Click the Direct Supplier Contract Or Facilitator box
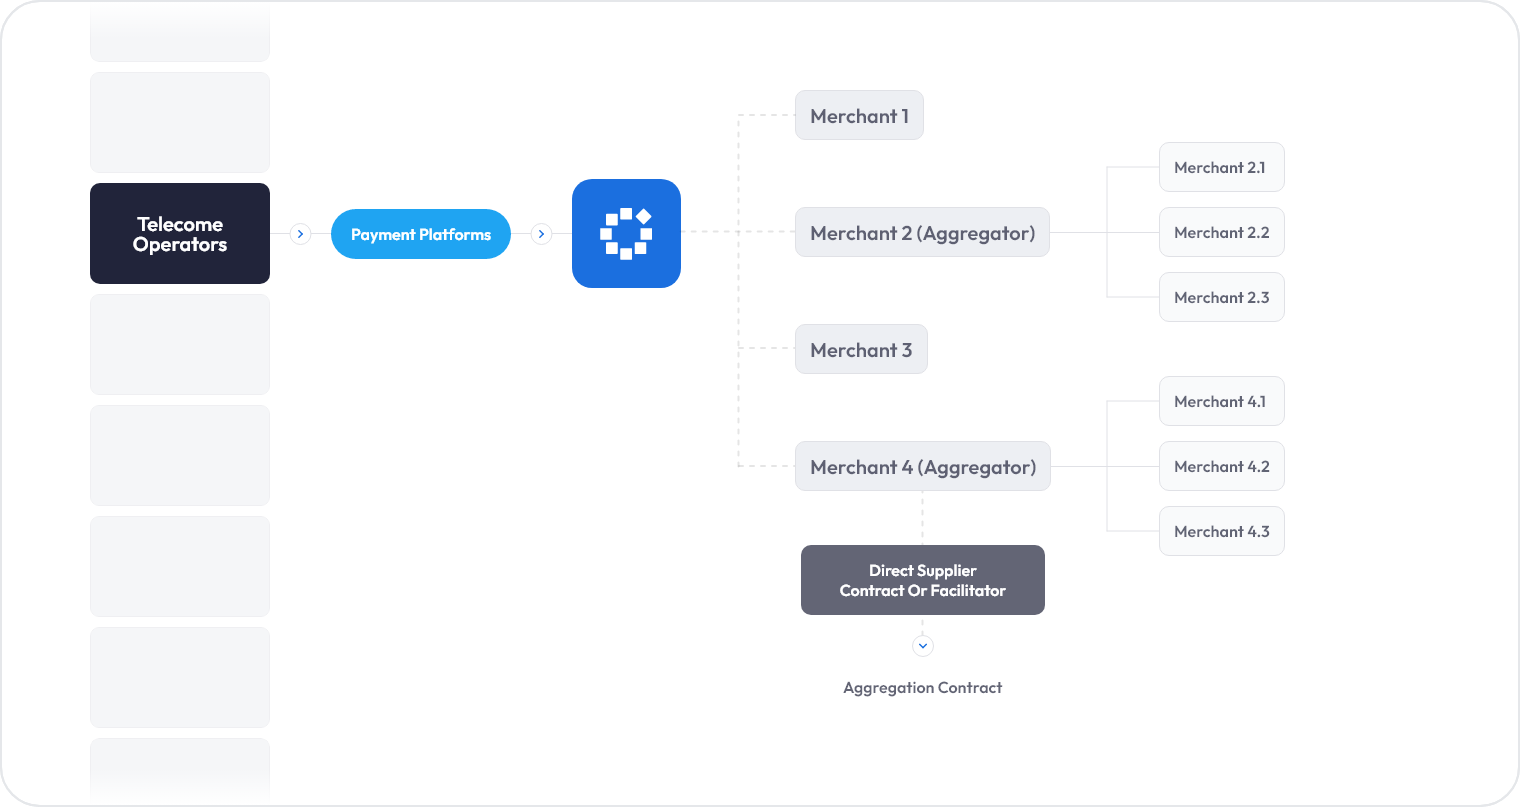 (x=923, y=580)
